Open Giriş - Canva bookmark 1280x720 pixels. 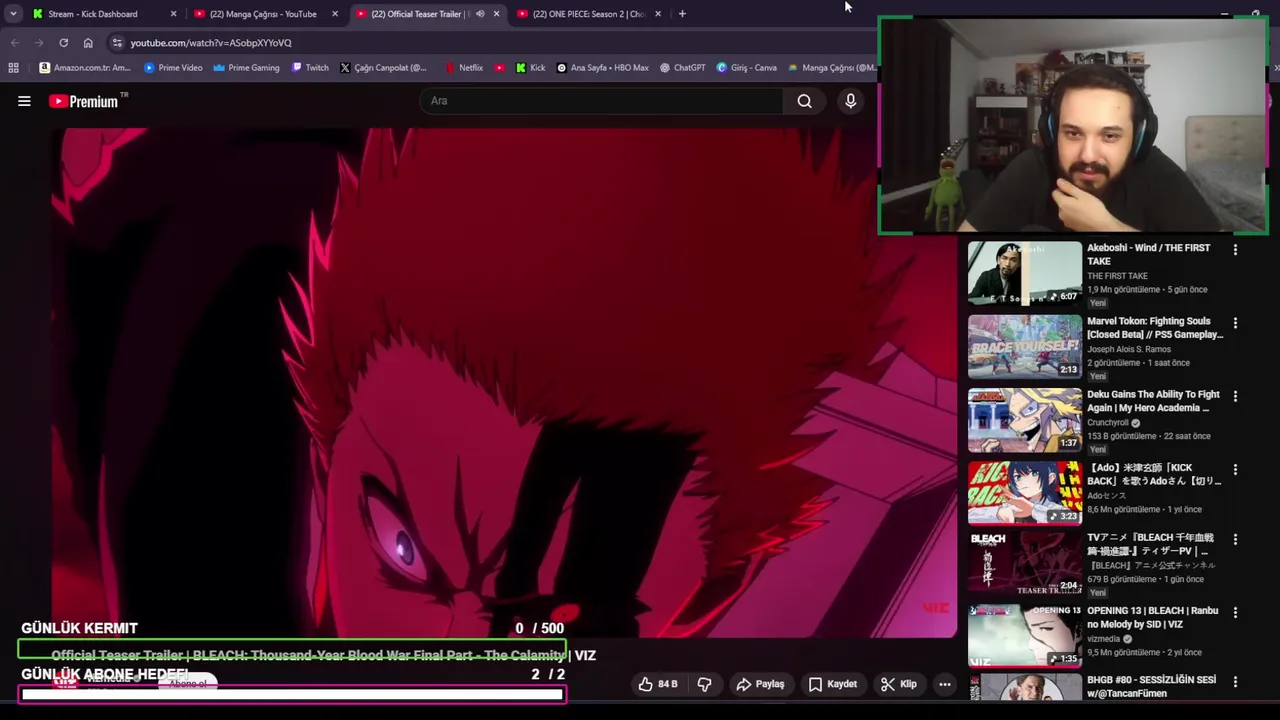pos(746,68)
